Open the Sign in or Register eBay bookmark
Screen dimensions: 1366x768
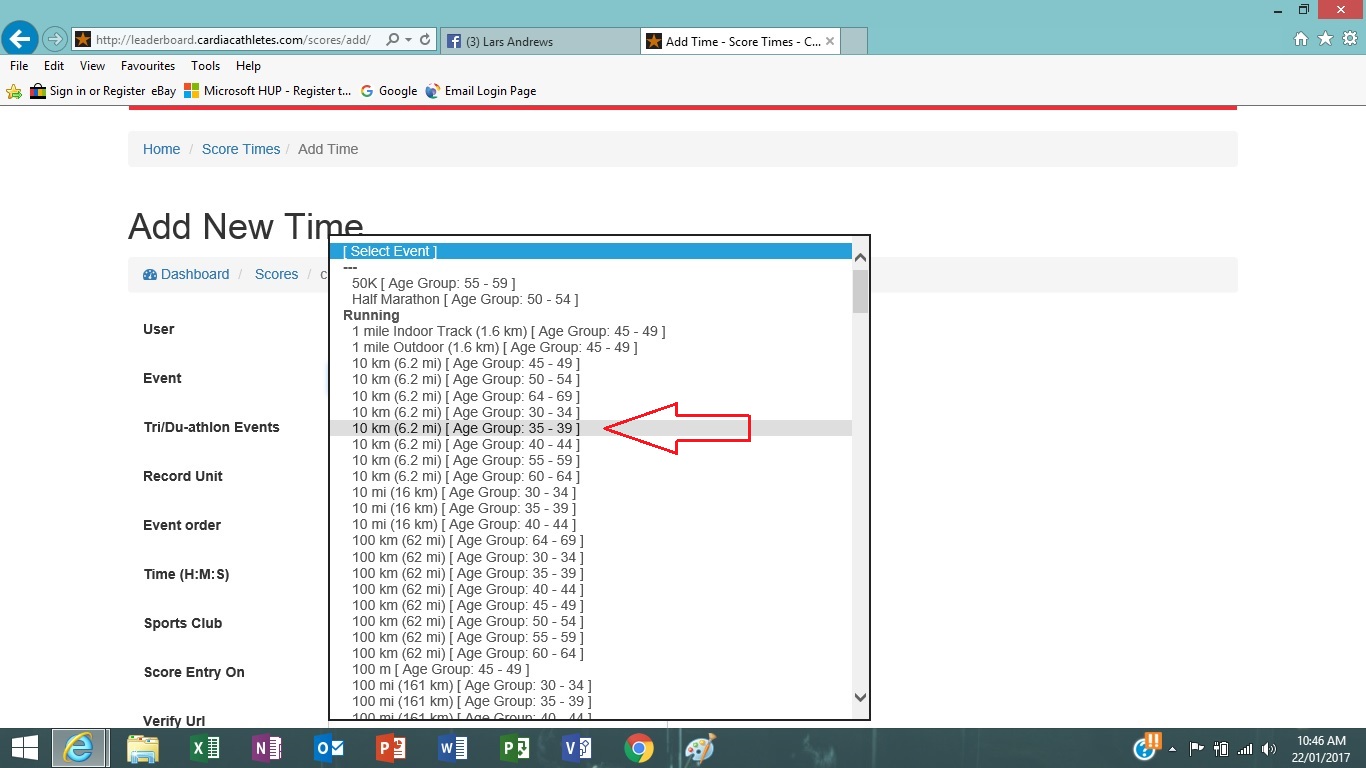point(103,91)
